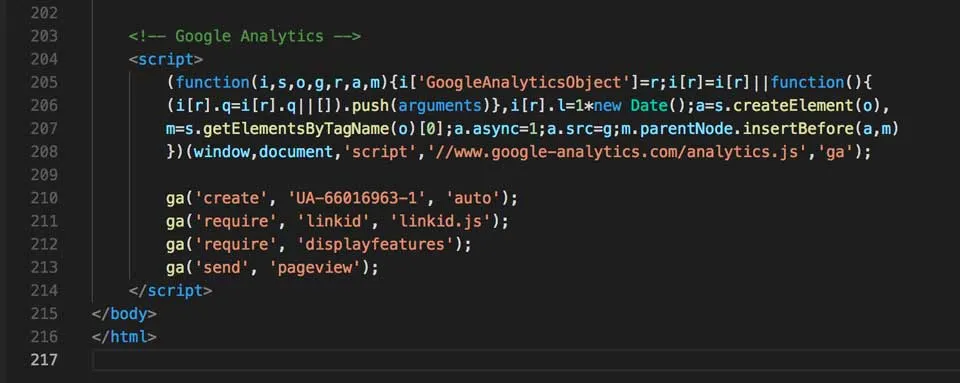This screenshot has width=960, height=383.
Task: Click line number 206 in the gutter
Action: pos(43,106)
